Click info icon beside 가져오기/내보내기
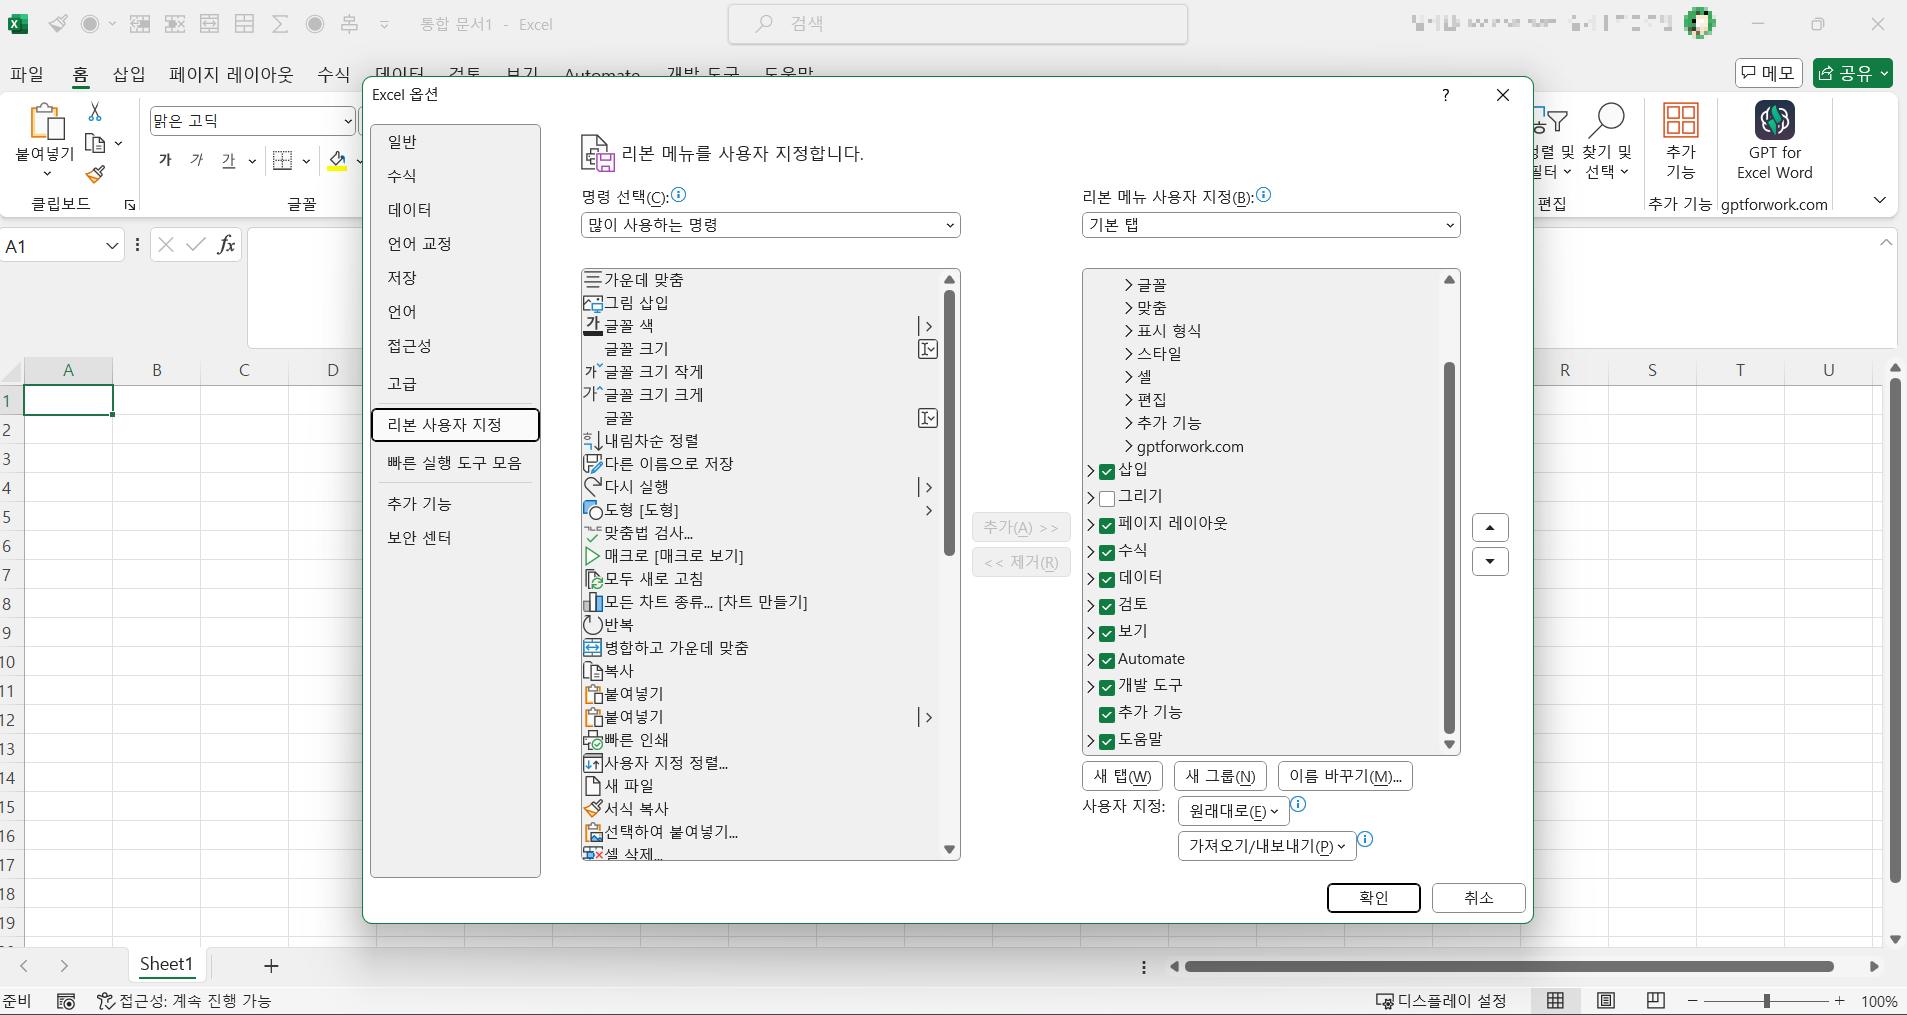The height and width of the screenshot is (1015, 1907). tap(1365, 840)
